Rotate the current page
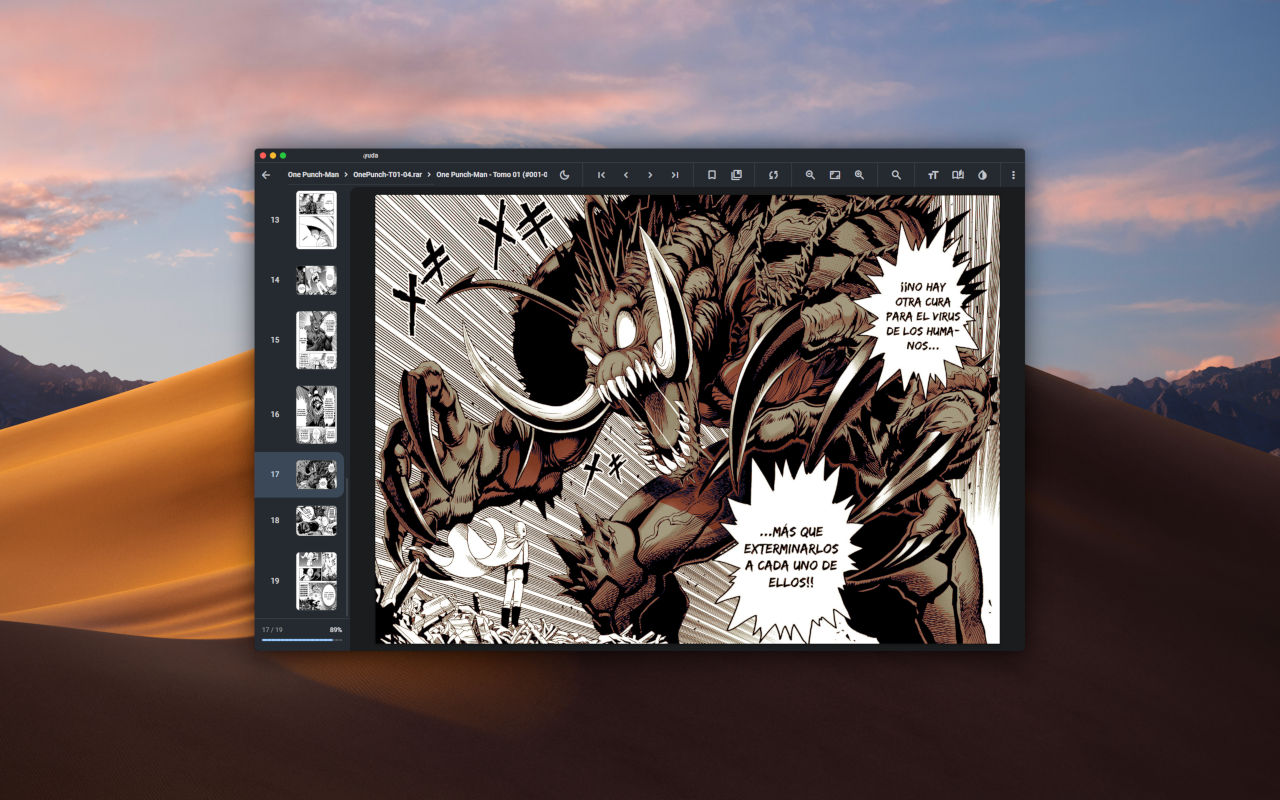Screen dimensions: 1280x800 (x=772, y=174)
